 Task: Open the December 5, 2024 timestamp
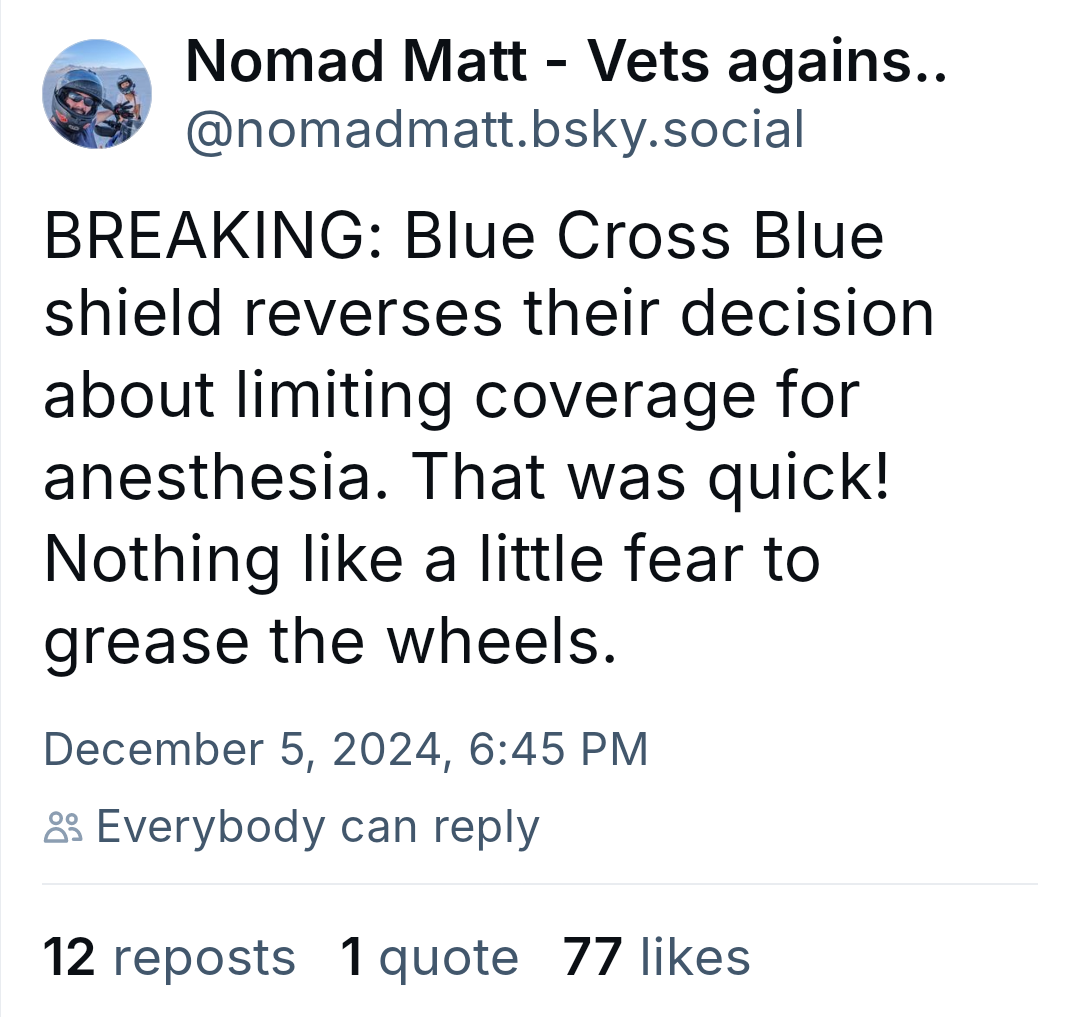pyautogui.click(x=346, y=748)
